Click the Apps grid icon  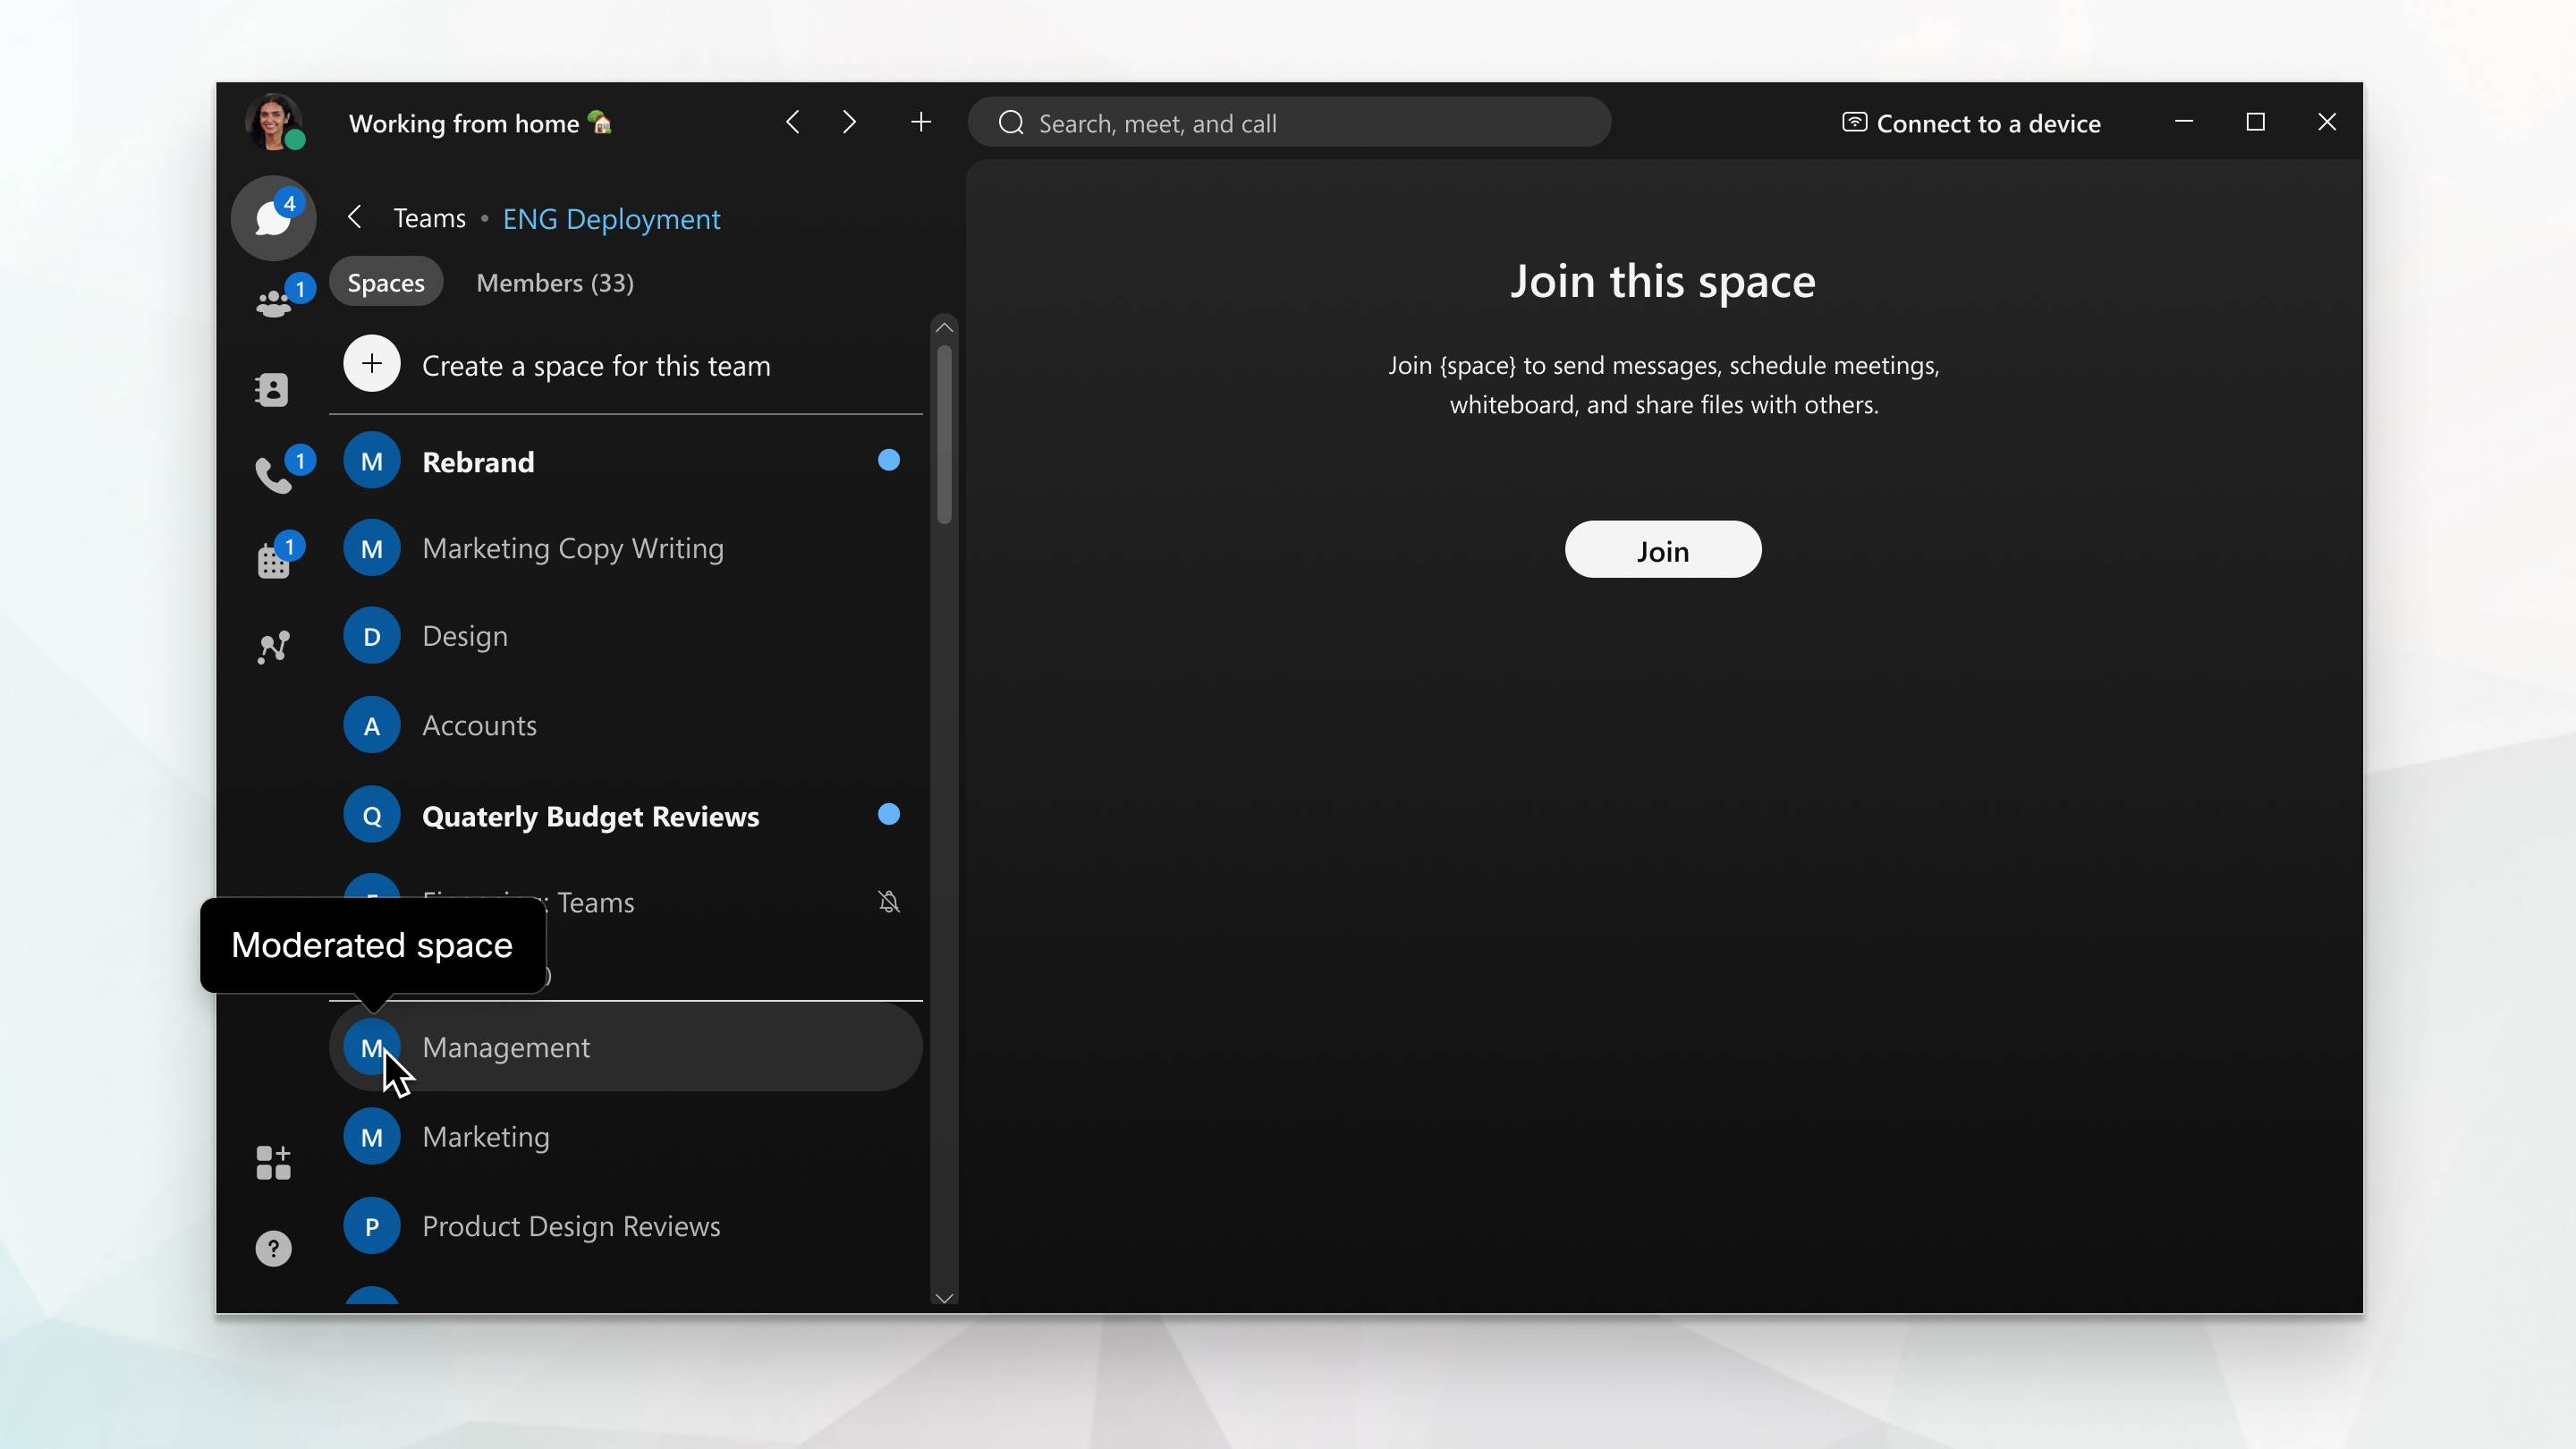273,1163
